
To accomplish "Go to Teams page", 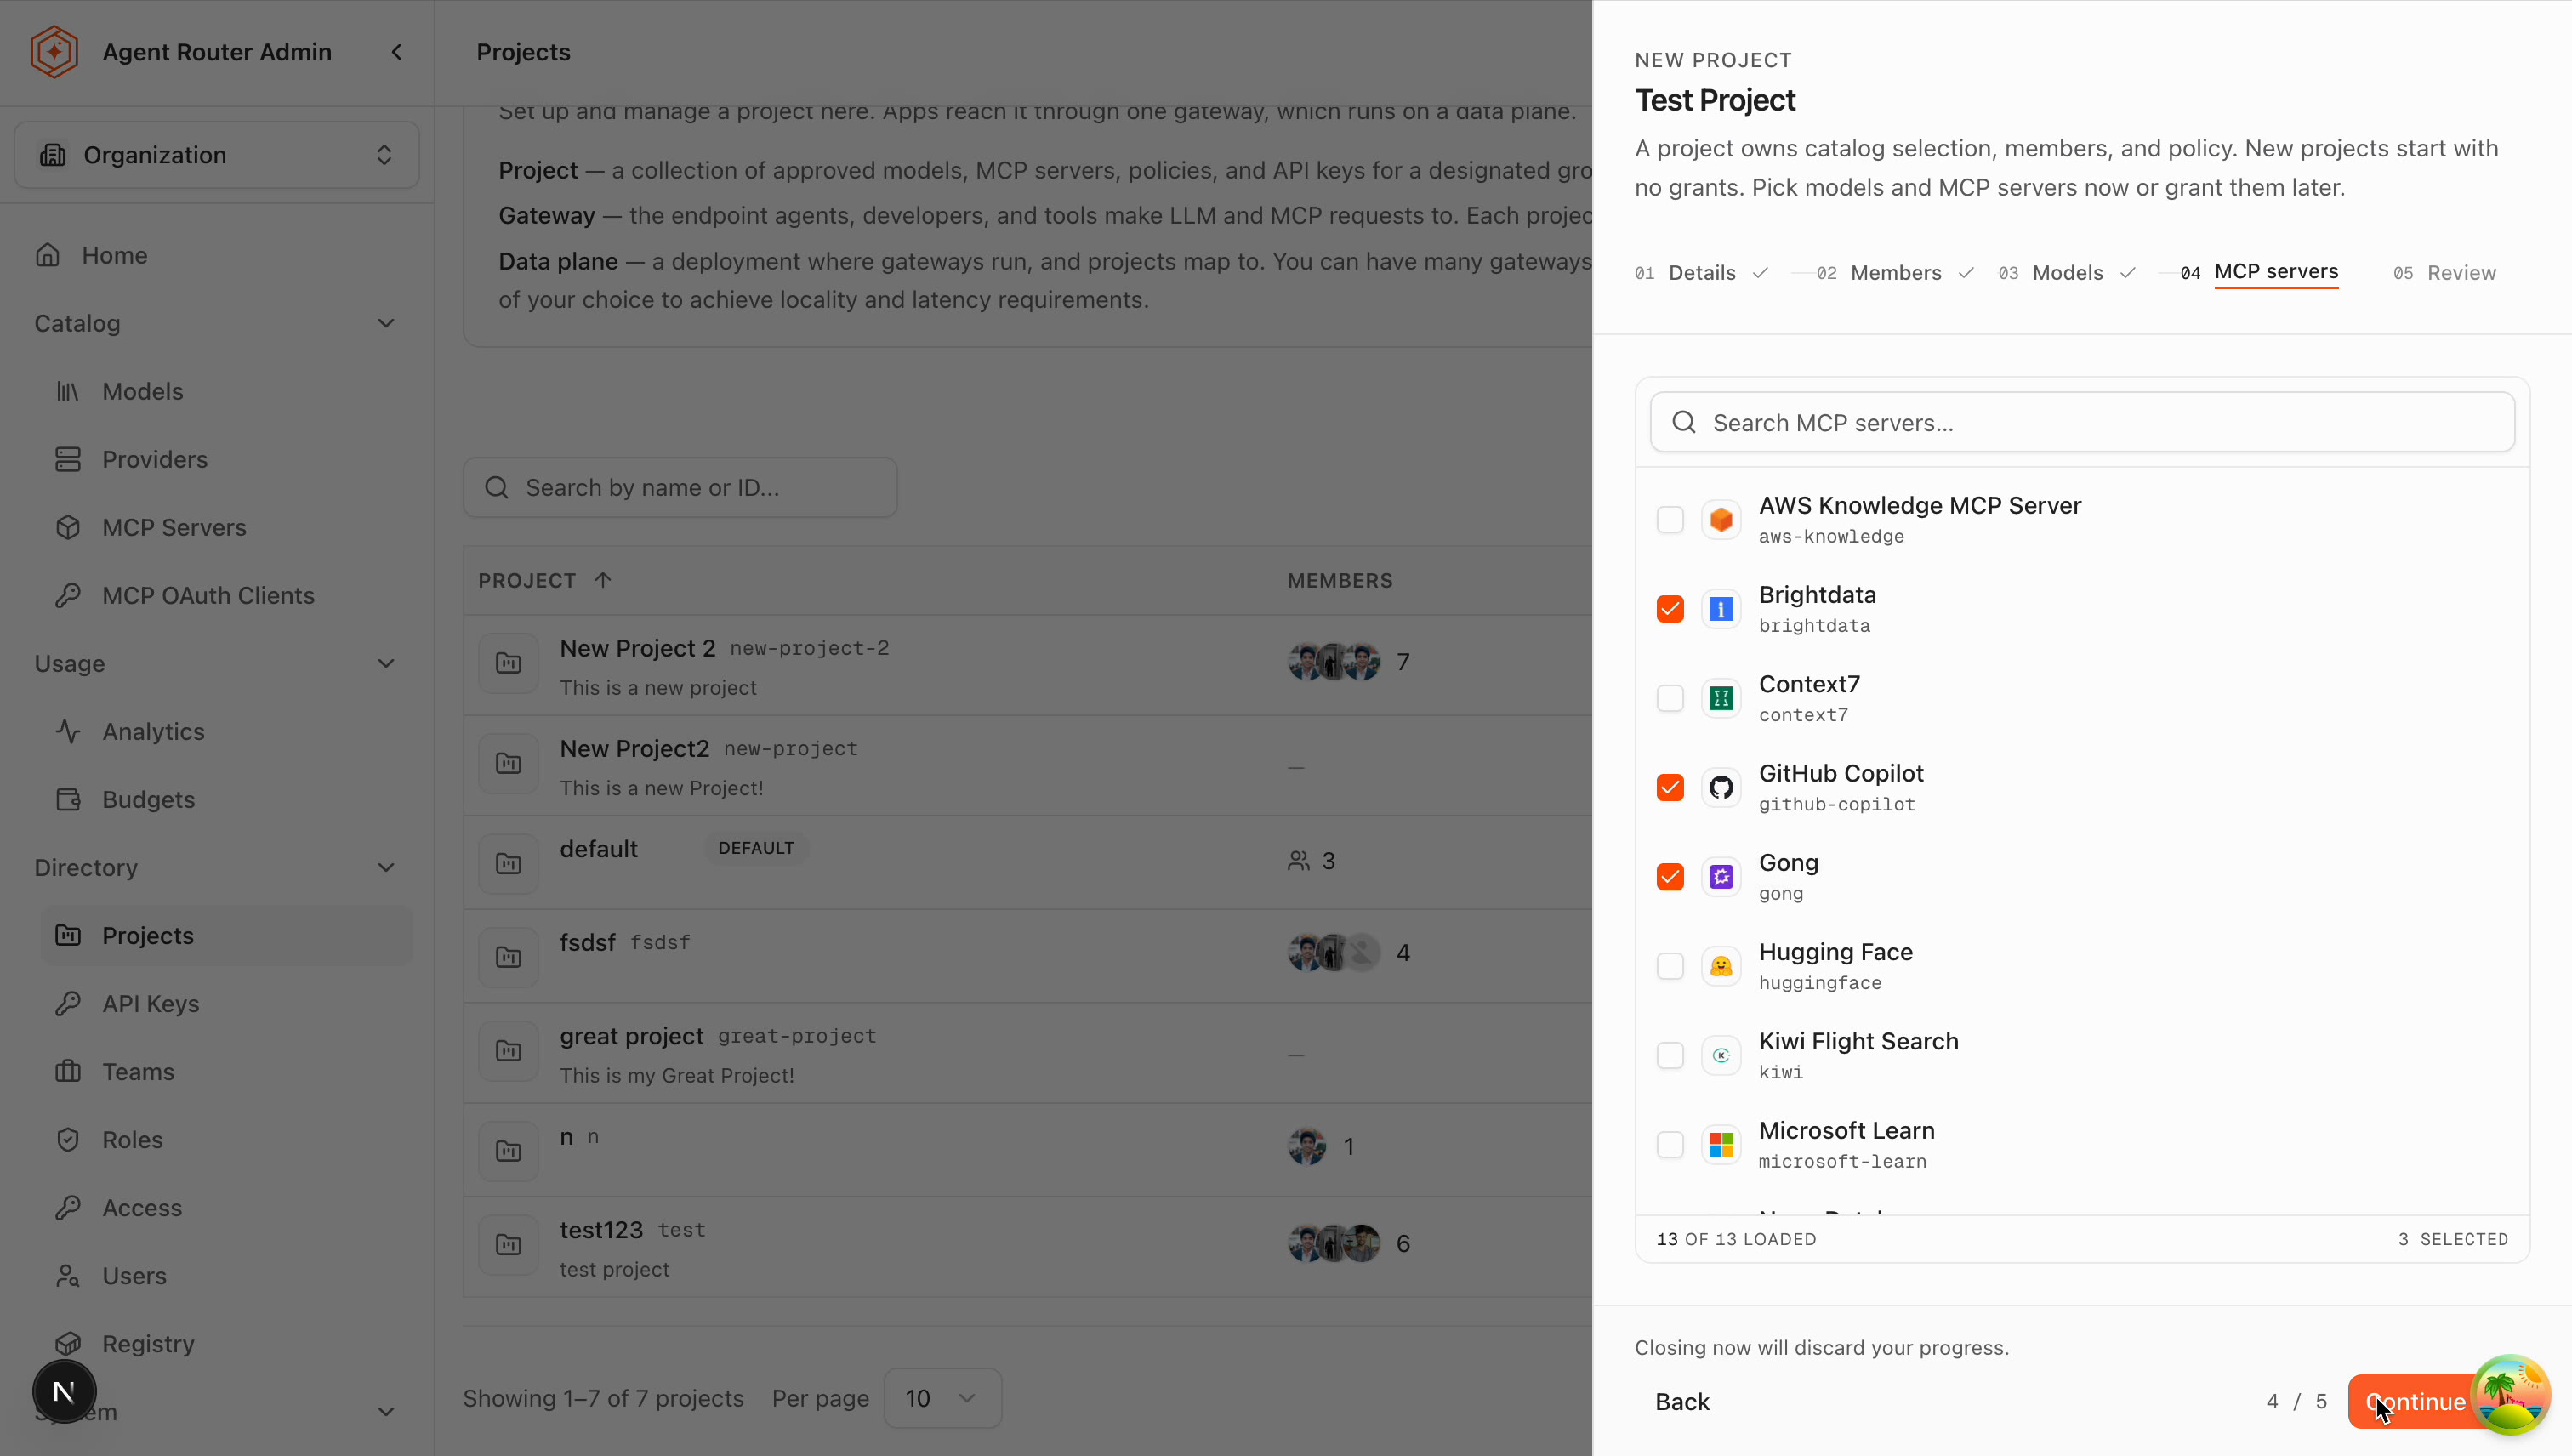I will click(x=138, y=1071).
